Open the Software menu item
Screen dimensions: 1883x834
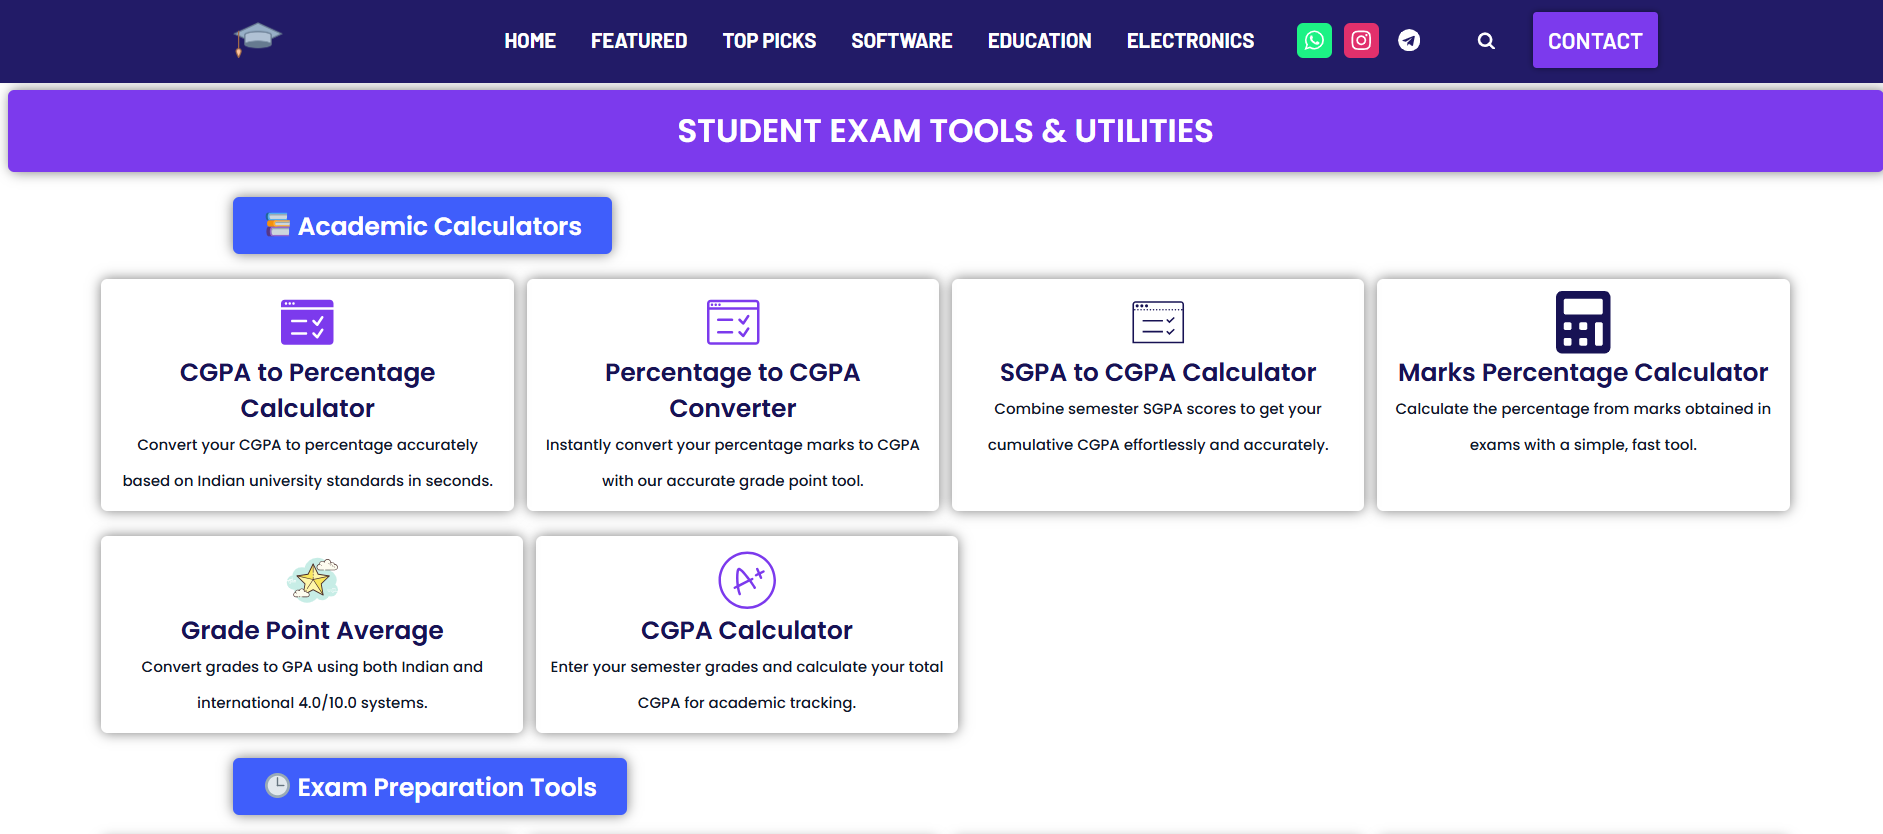pos(902,41)
